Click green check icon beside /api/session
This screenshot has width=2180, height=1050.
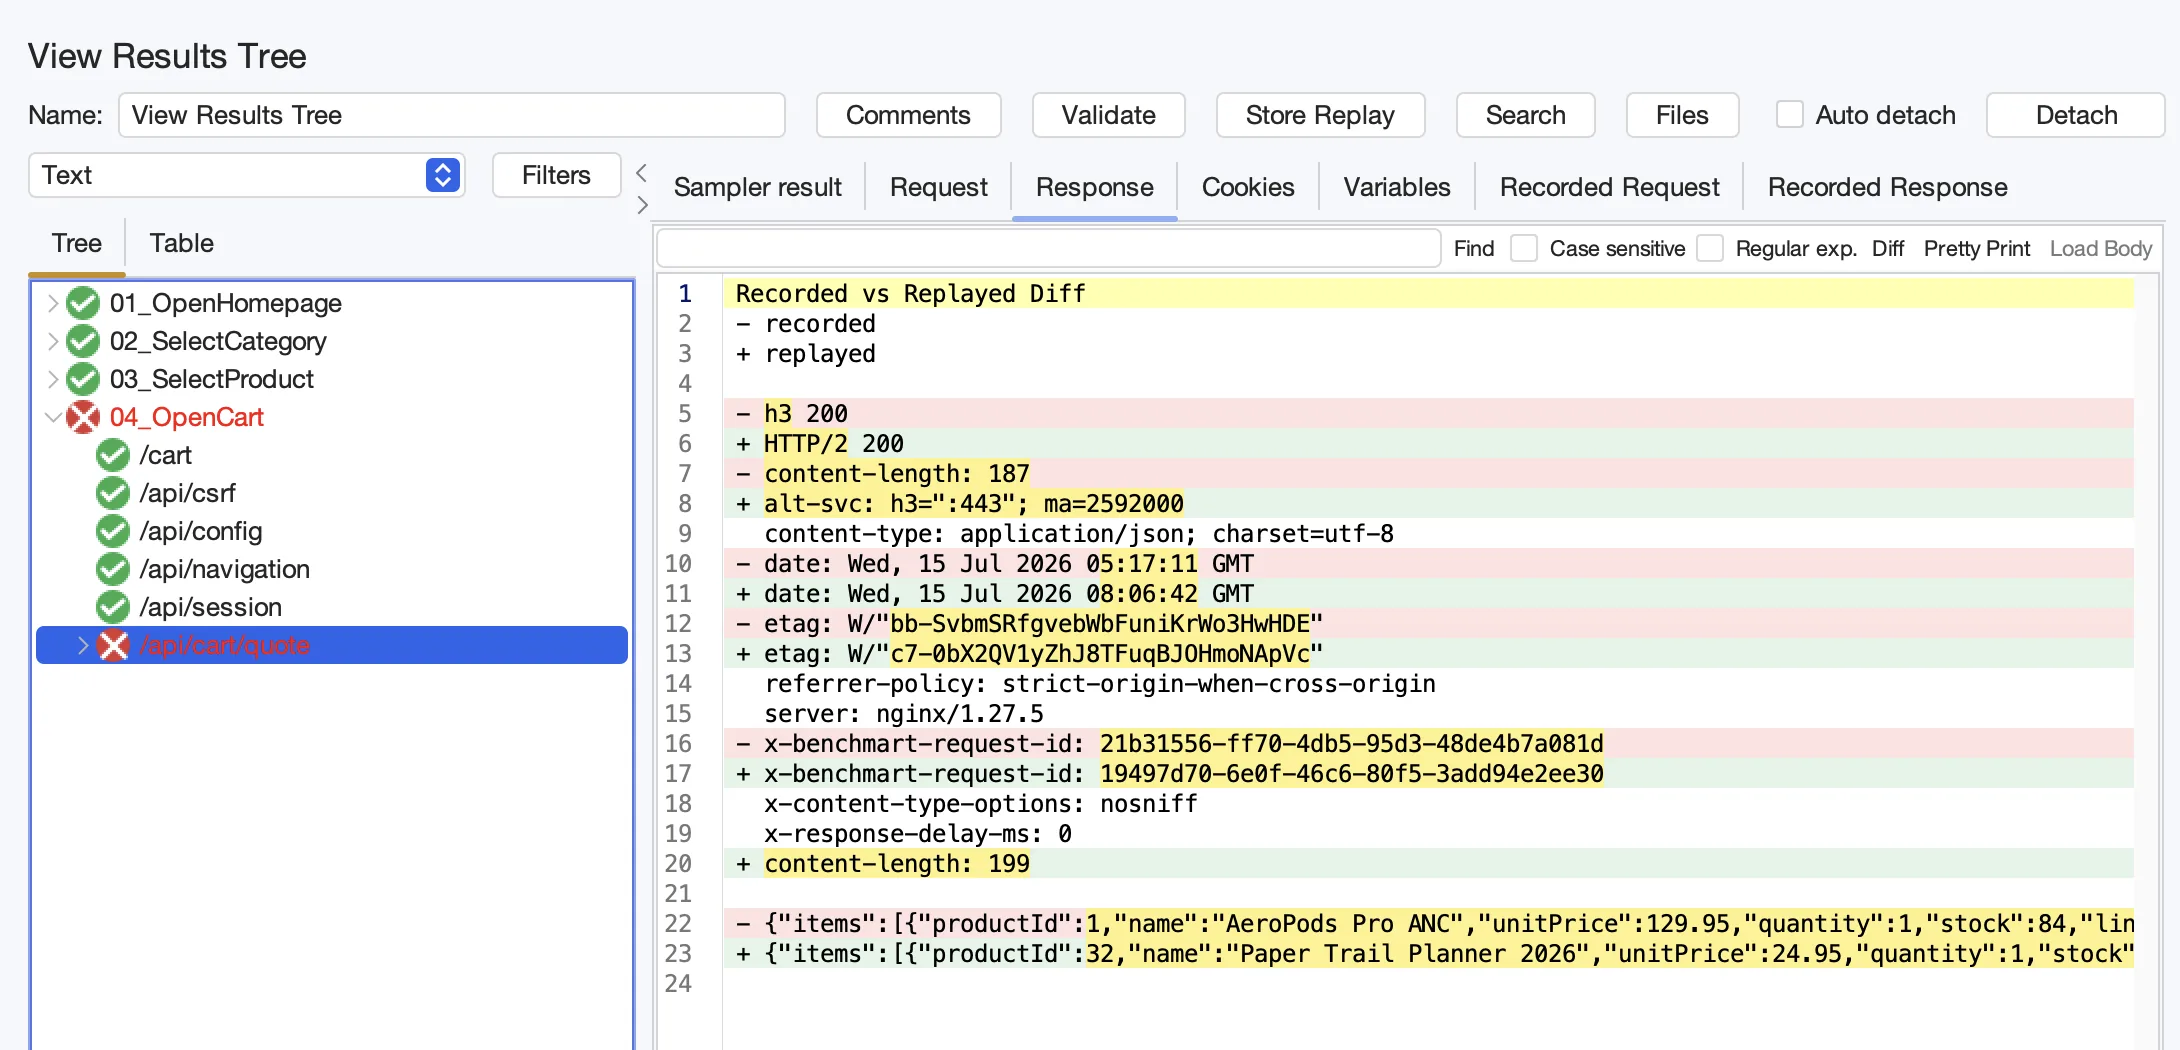(x=113, y=607)
